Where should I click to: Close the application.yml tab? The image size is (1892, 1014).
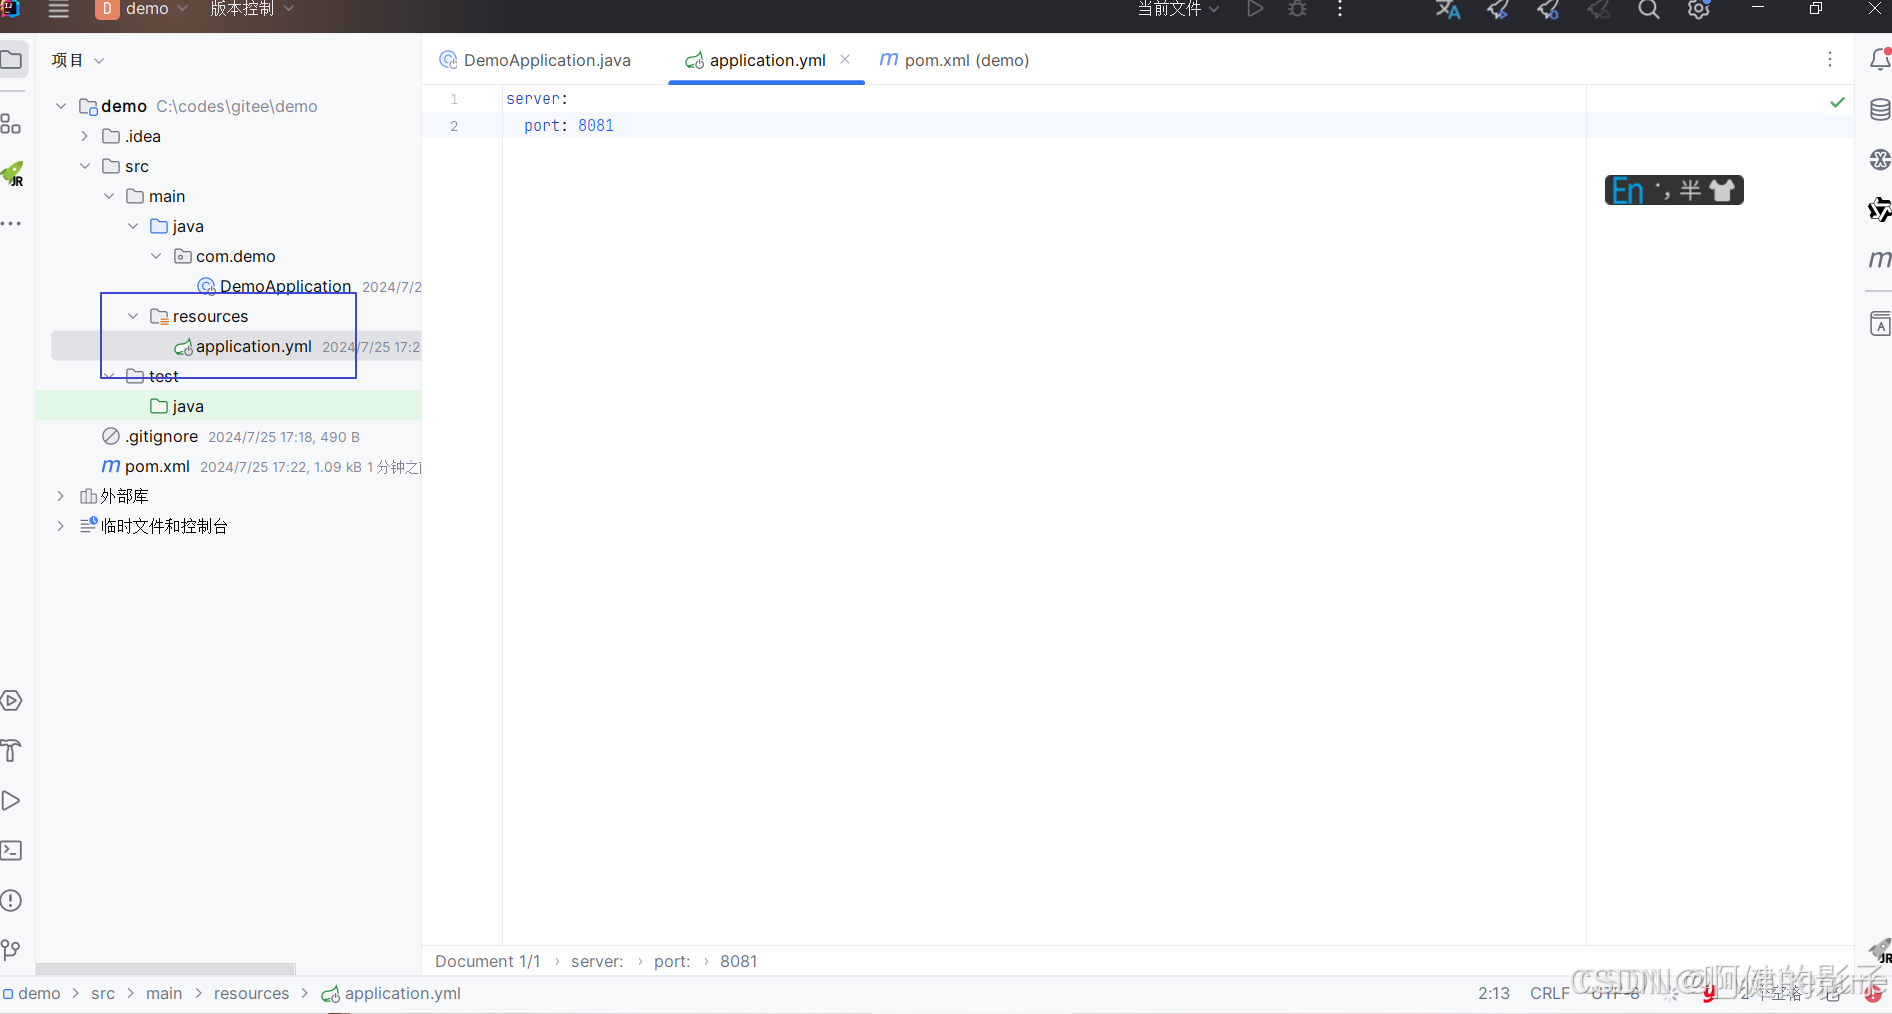click(x=845, y=59)
